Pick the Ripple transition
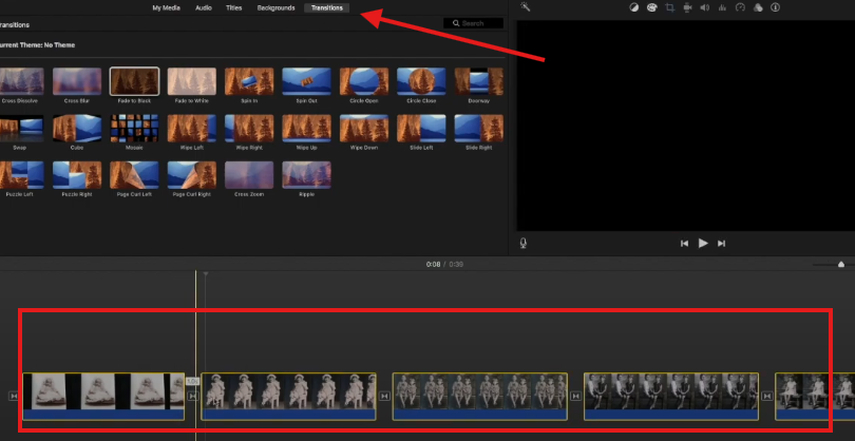This screenshot has width=855, height=441. tap(306, 175)
